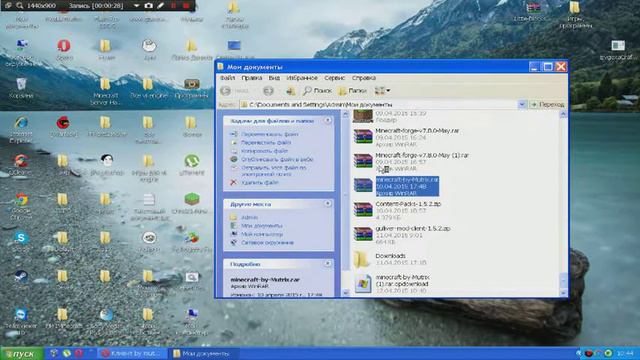The height and width of the screenshot is (360, 640).
Task: Select the gulliver-mod-client-1.5.2.zip archive icon
Action: point(363,234)
